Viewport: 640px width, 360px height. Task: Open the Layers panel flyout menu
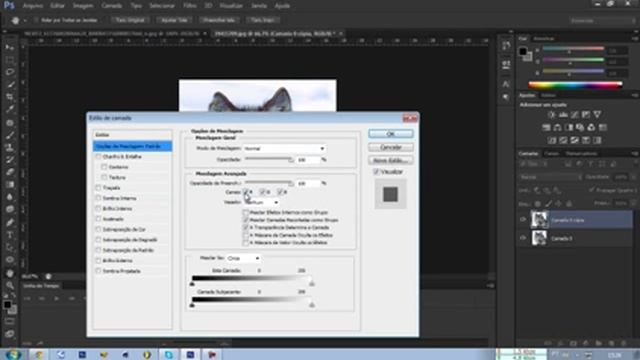[635, 154]
